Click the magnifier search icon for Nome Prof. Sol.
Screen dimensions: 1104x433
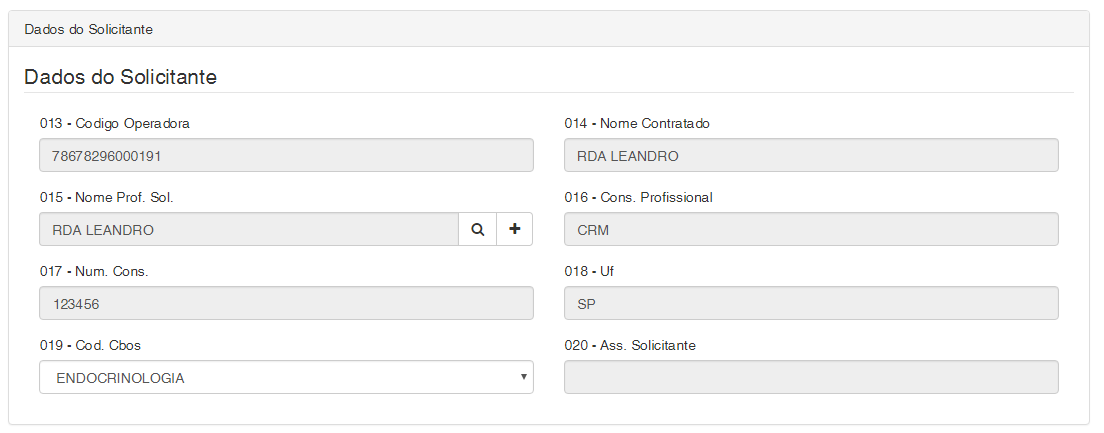pyautogui.click(x=478, y=229)
